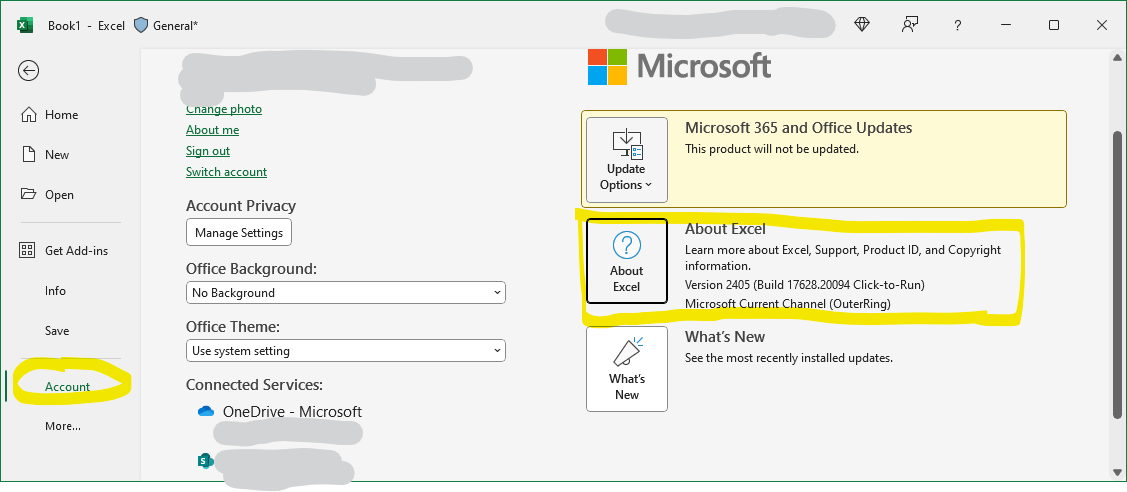Click the 'OneDrive - Microsoft' label
Screen dimensions: 1127x492
[293, 412]
